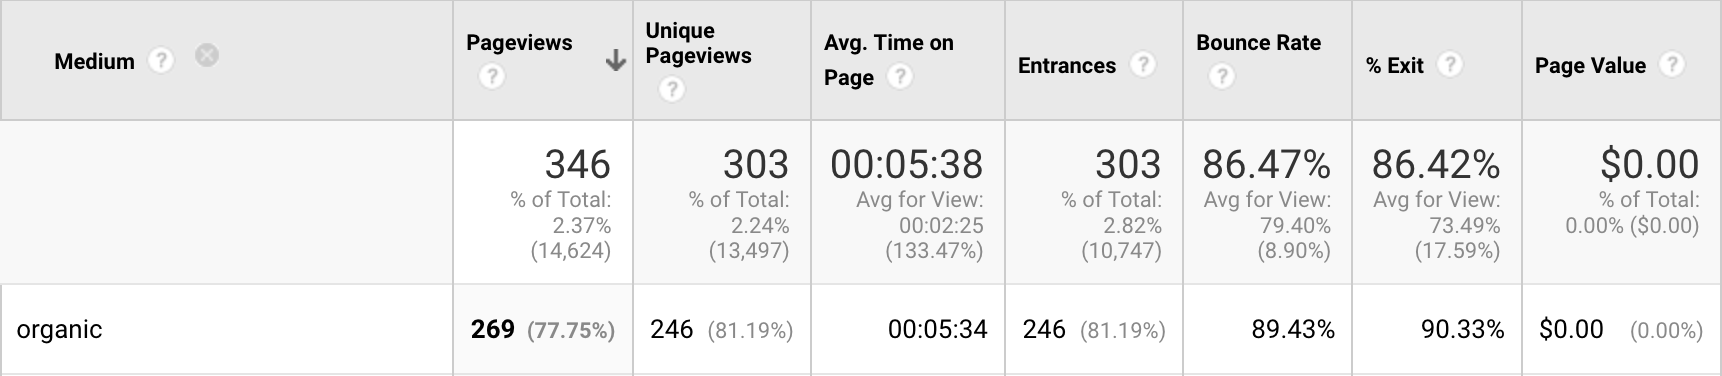
Task: Remove the Medium dimension with the X icon
Action: click(207, 55)
